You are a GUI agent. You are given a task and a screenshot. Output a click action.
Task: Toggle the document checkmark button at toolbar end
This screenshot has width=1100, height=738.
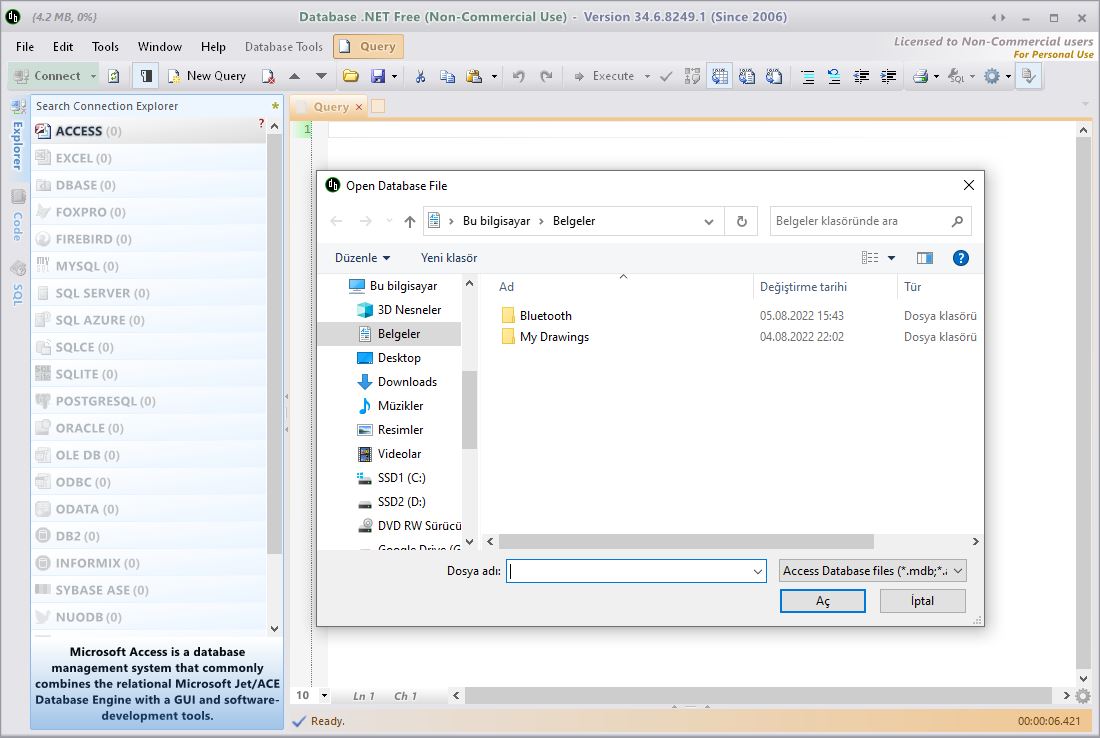[1028, 76]
